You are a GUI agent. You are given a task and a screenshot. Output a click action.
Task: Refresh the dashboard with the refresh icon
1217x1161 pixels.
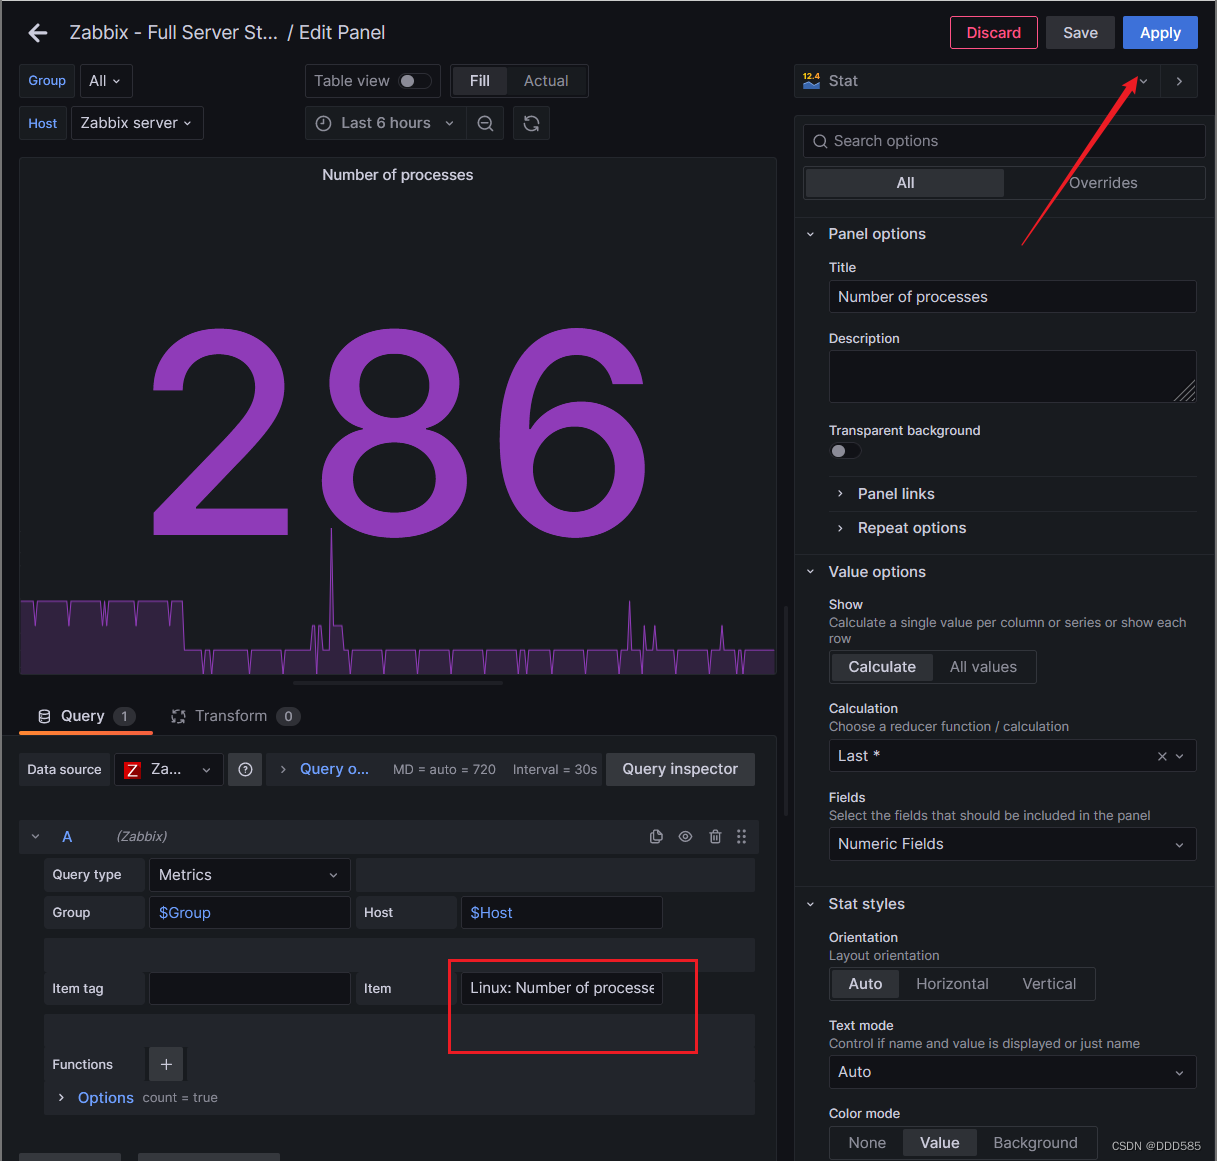point(531,123)
